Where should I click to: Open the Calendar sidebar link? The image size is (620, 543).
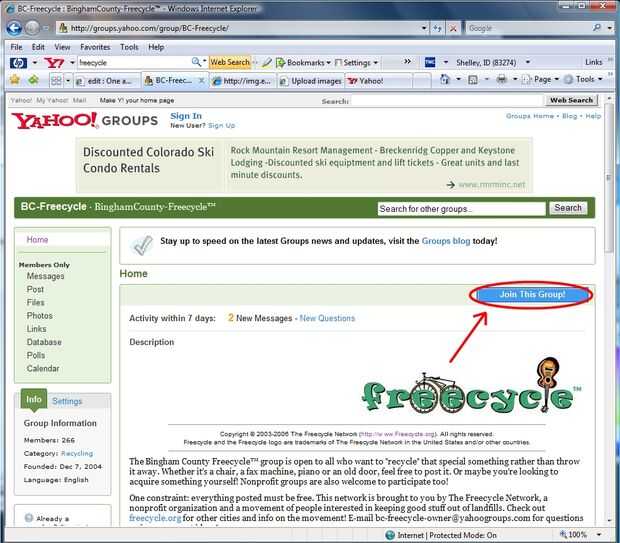pyautogui.click(x=43, y=368)
